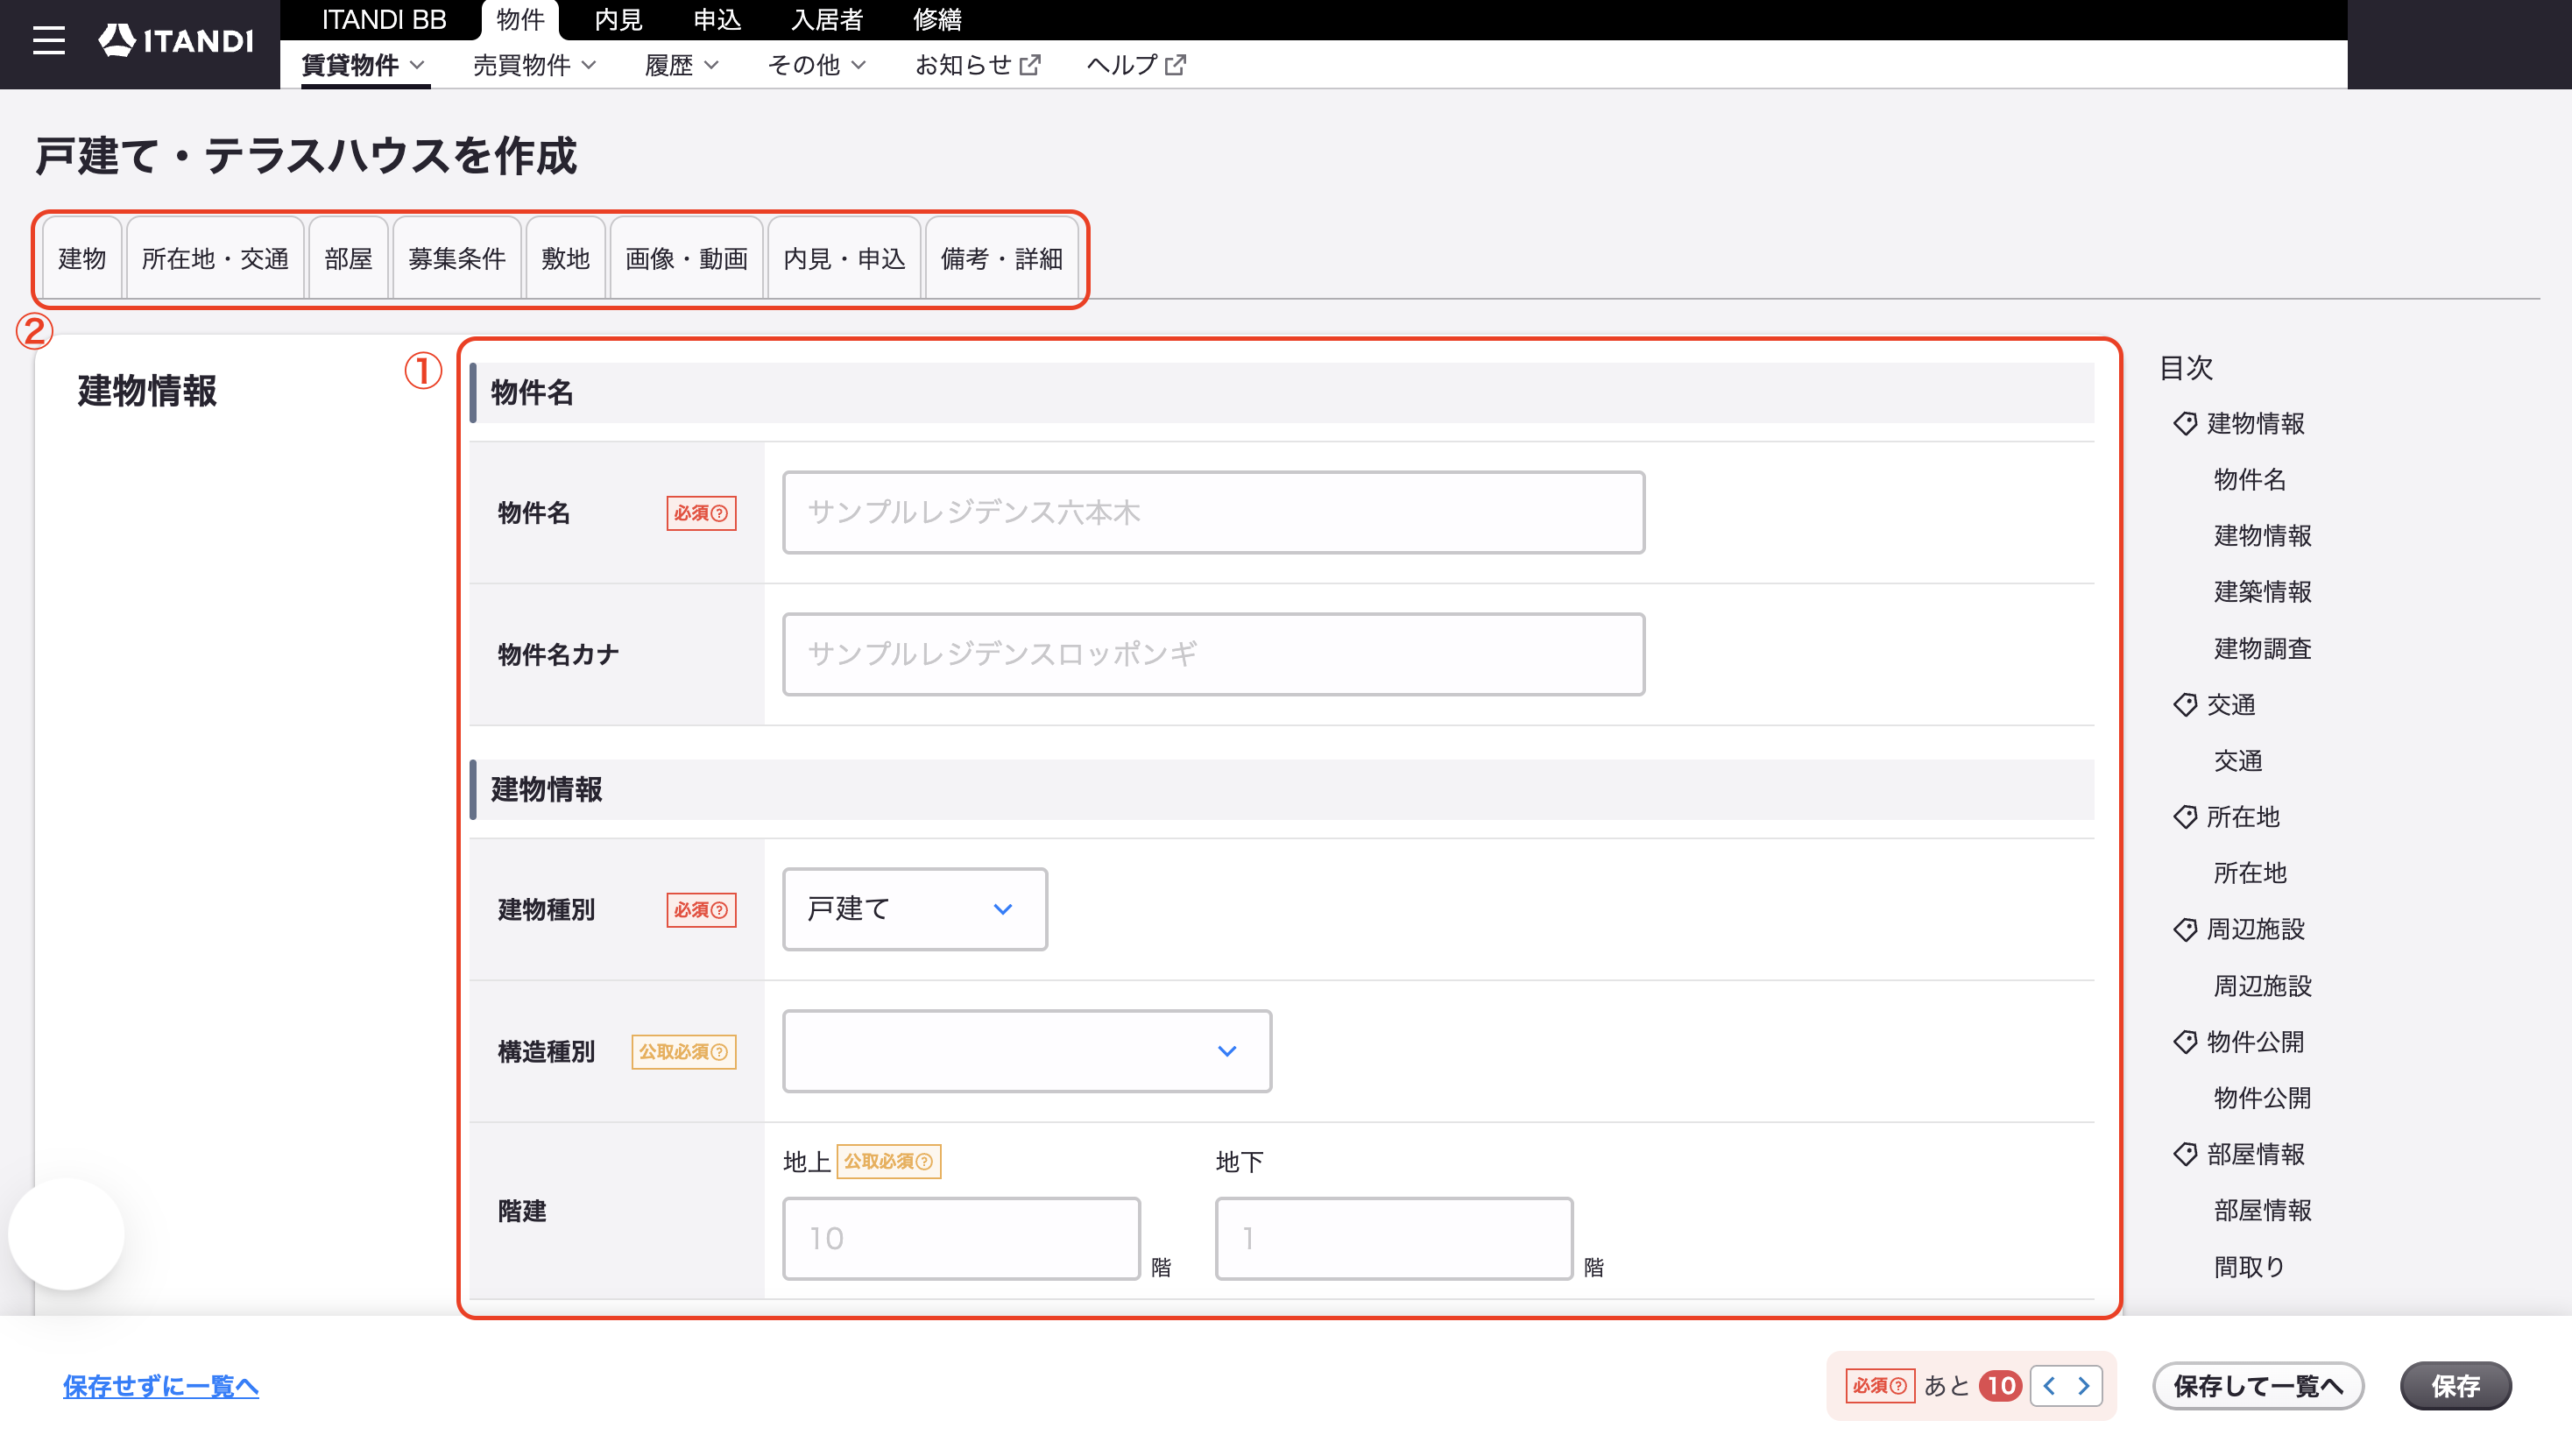Jump to 建物情報 heading in 目次

click(2256, 424)
